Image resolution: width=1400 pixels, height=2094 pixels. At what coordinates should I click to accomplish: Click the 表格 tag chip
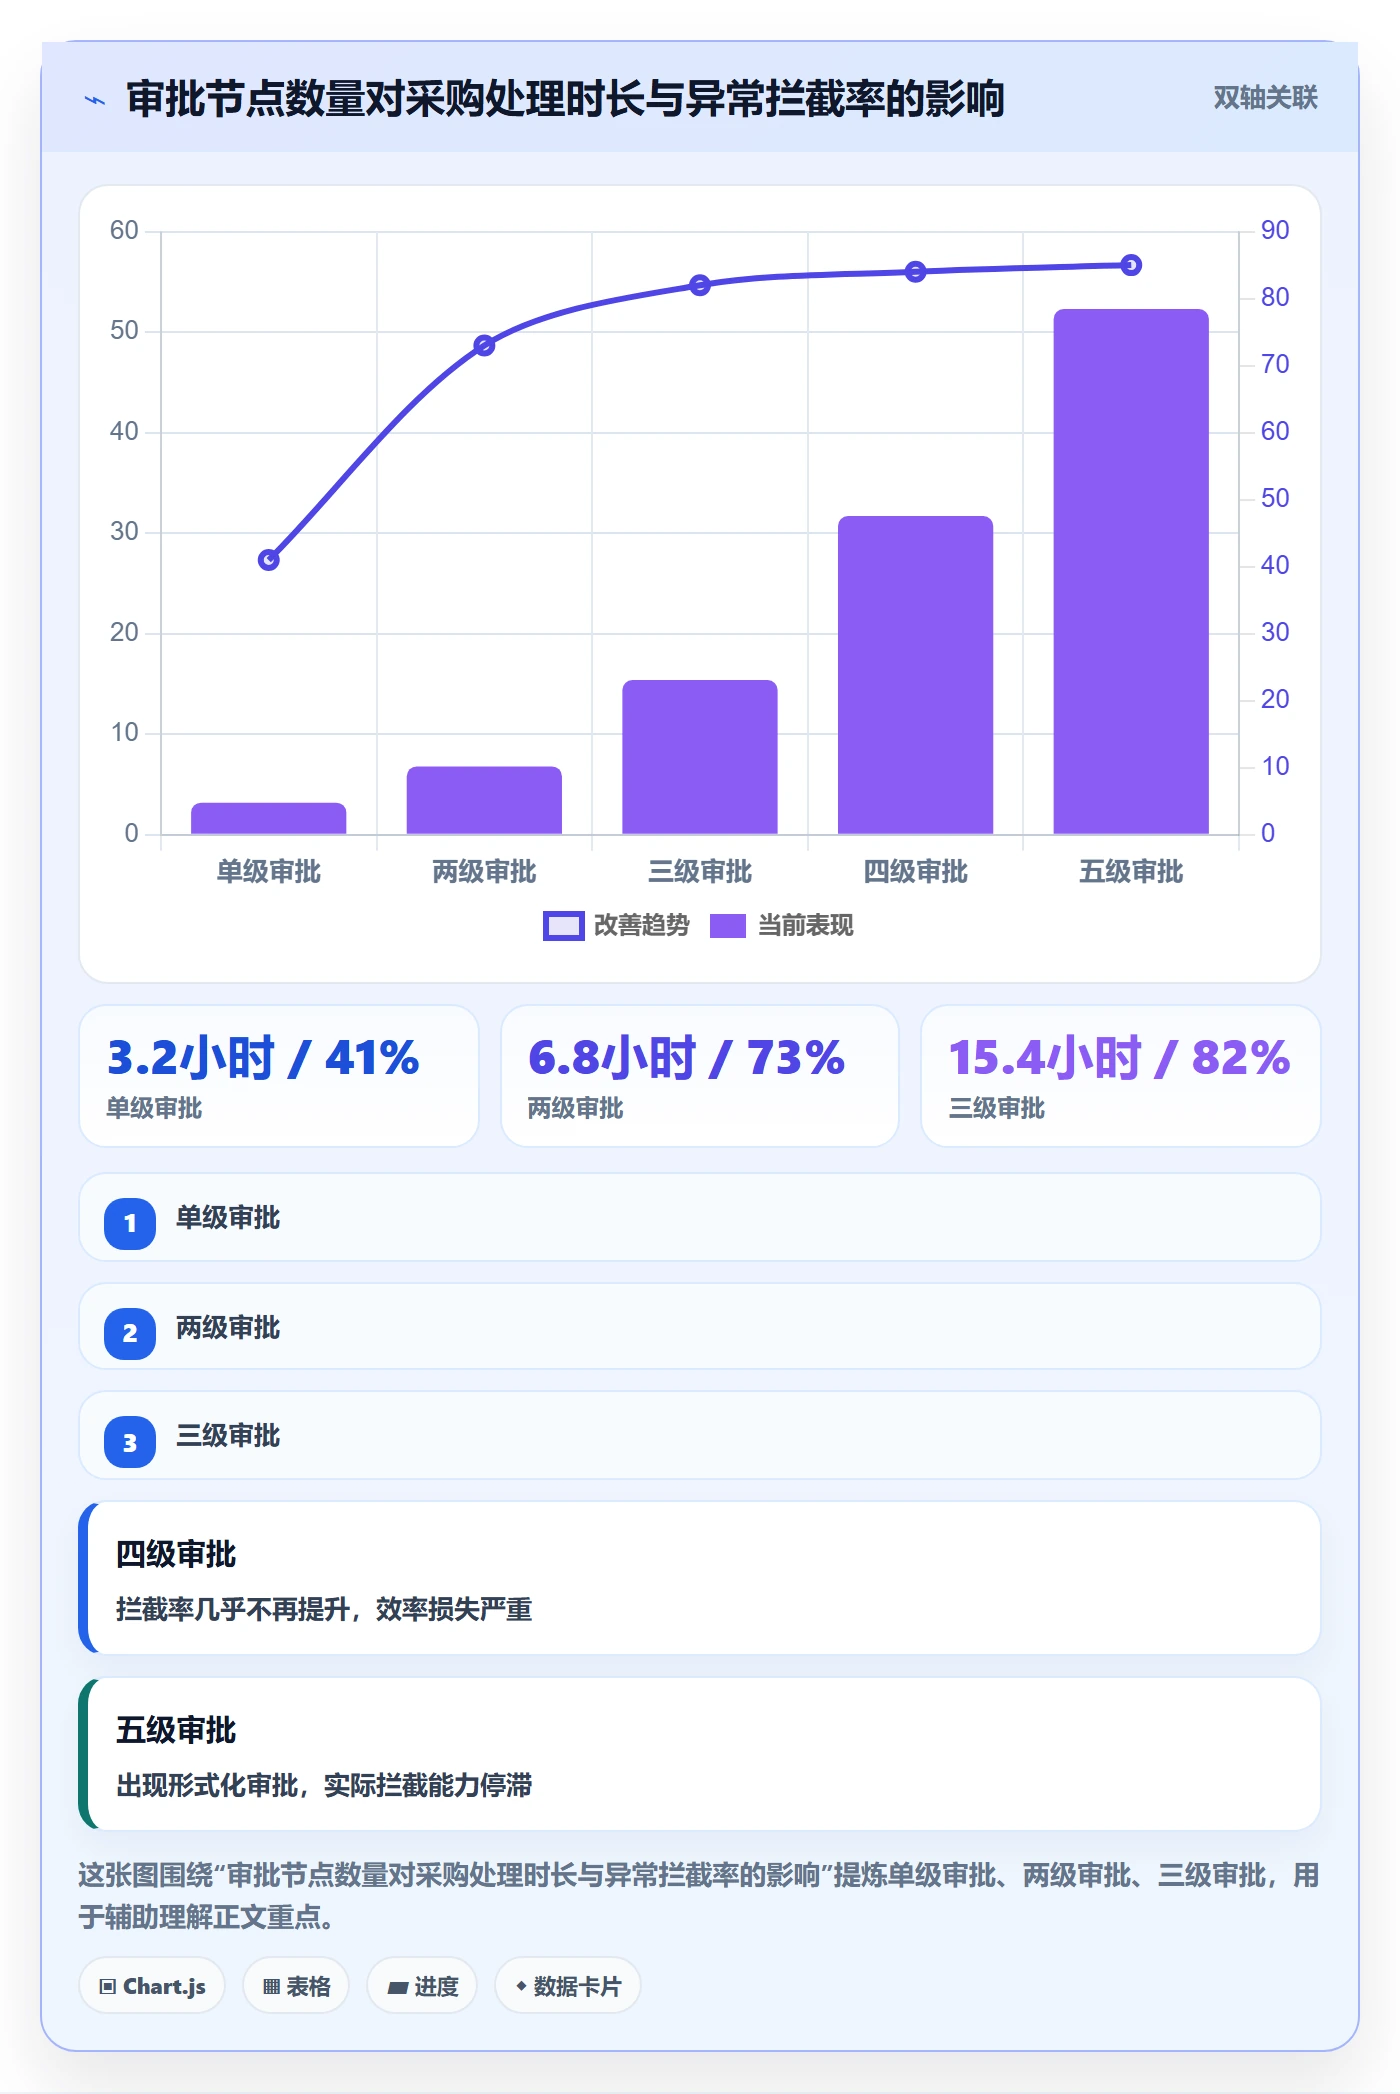point(296,1986)
